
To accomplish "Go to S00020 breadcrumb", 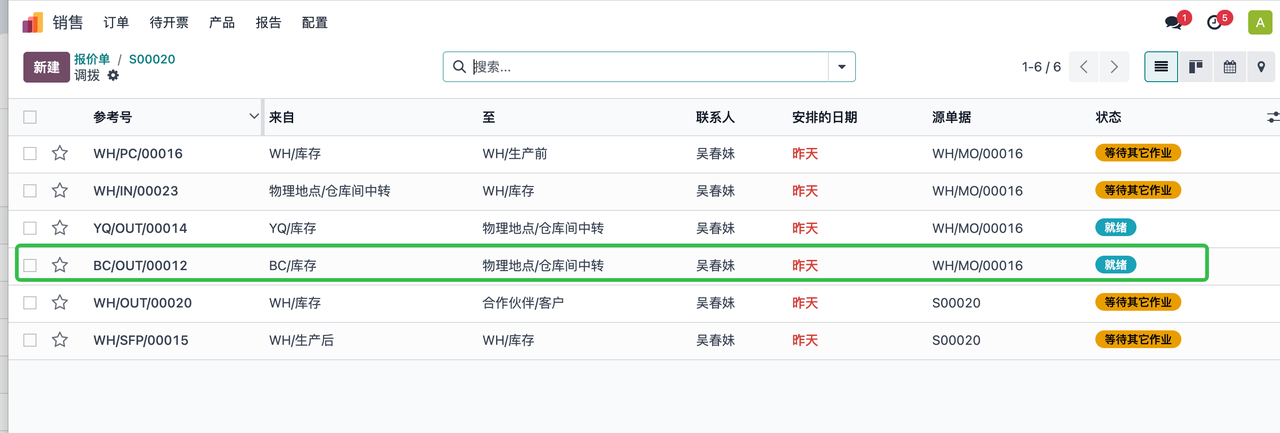I will (x=152, y=59).
